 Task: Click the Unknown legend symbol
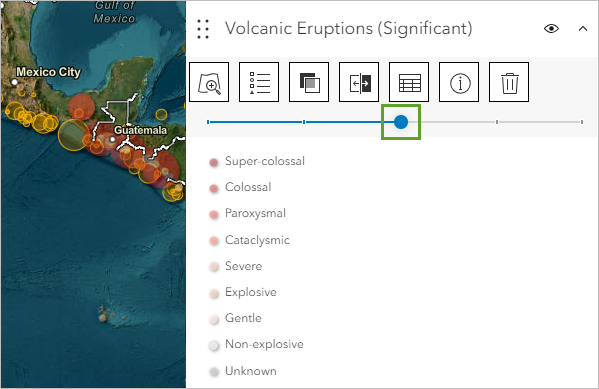coord(214,371)
